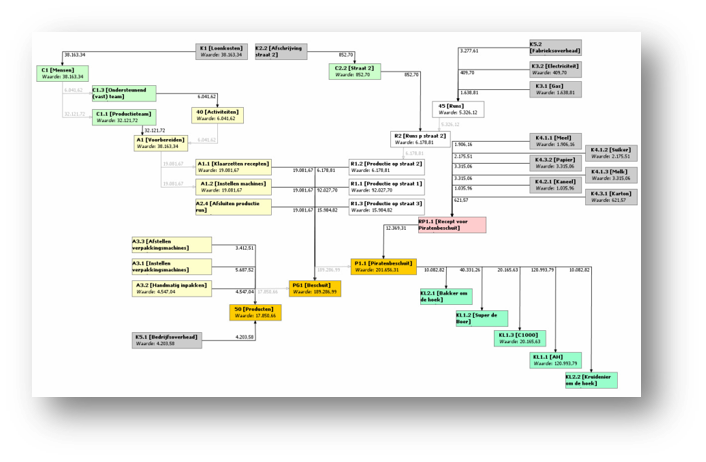Image resolution: width=706 pixels, height=462 pixels.
Task: Click the 128.993,79 edge value leading to AH
Action: pyautogui.click(x=543, y=270)
